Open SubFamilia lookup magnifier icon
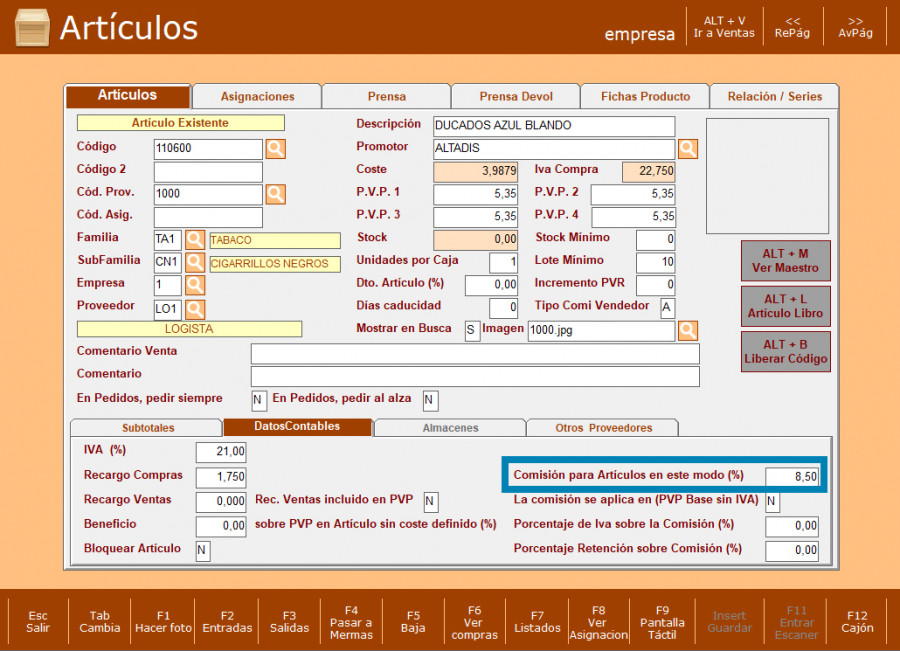The height and width of the screenshot is (651, 900). [195, 263]
